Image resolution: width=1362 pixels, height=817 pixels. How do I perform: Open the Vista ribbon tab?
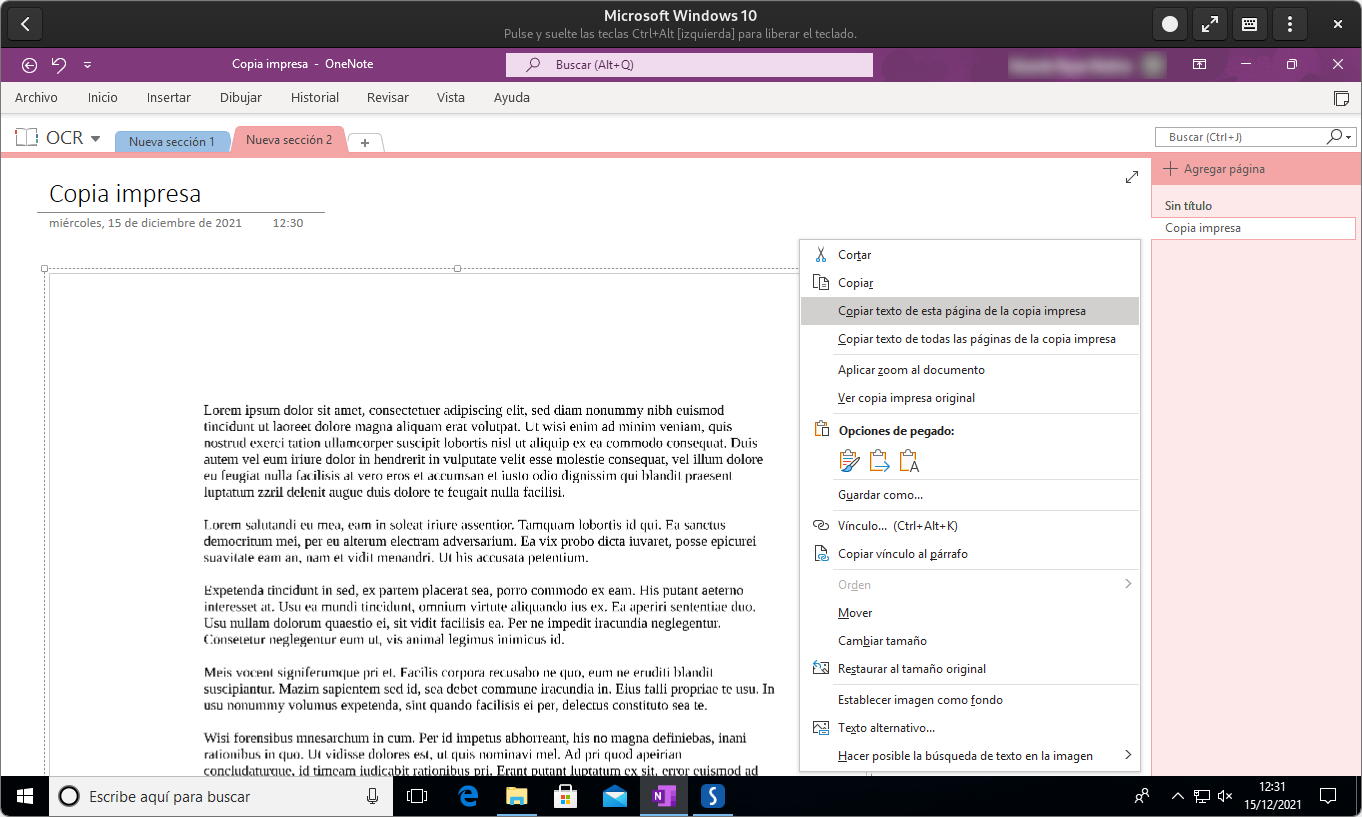pyautogui.click(x=451, y=98)
